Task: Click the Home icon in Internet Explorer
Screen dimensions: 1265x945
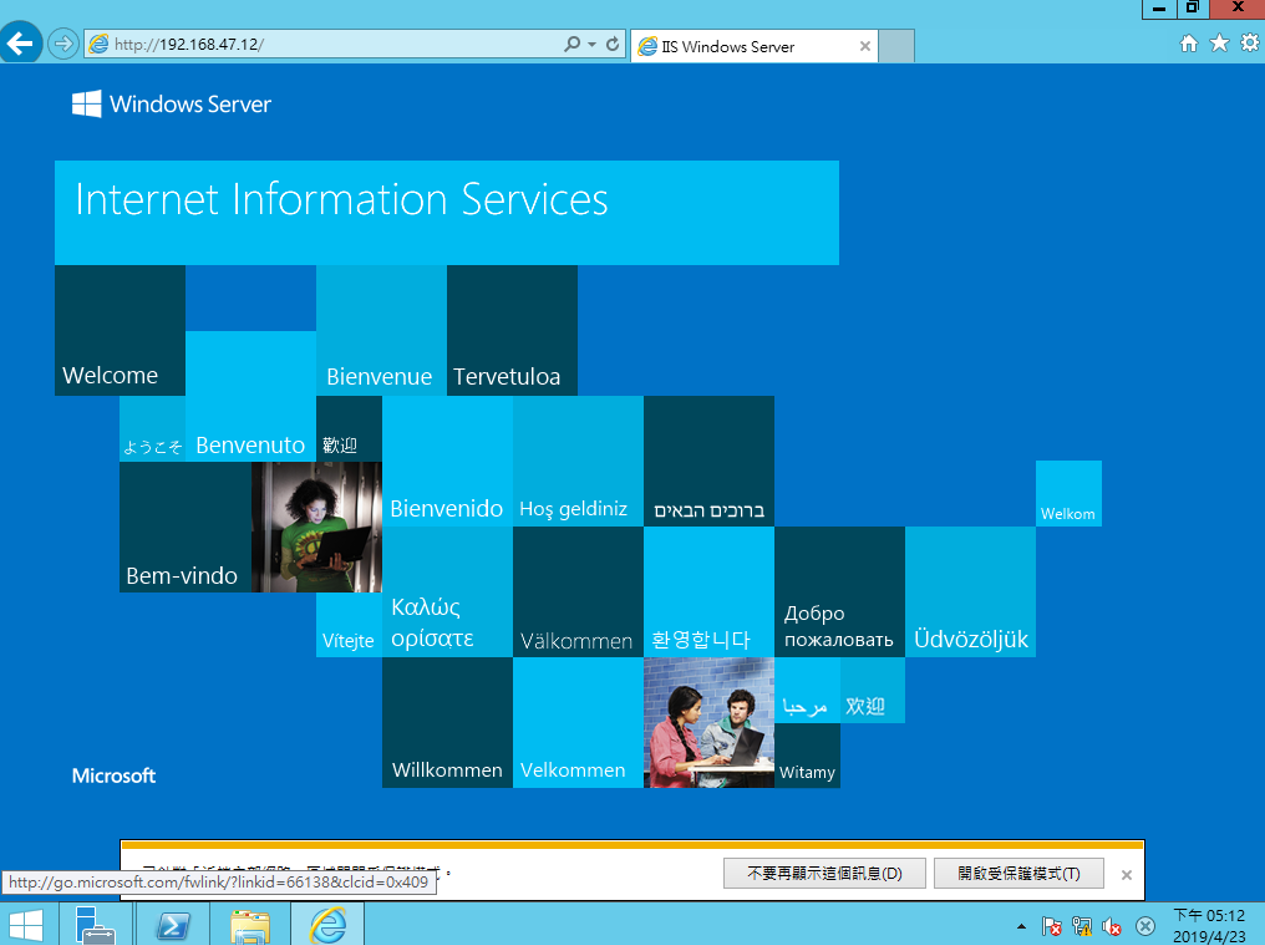Action: (1189, 43)
